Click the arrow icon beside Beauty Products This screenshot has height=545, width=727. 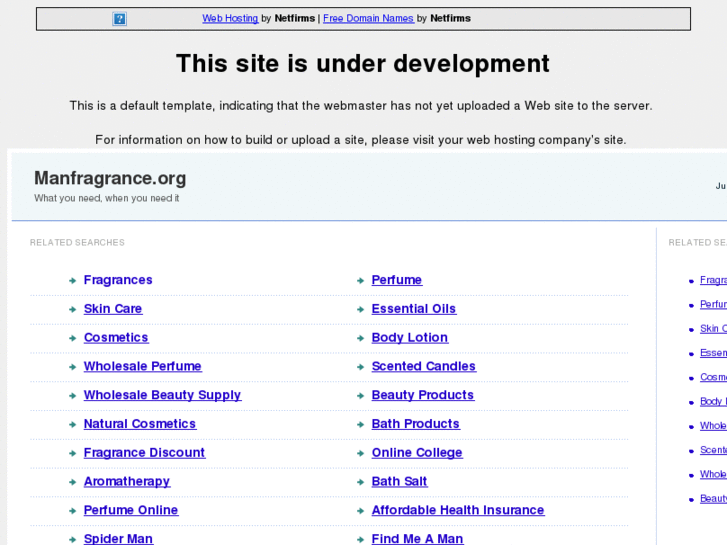coord(360,396)
